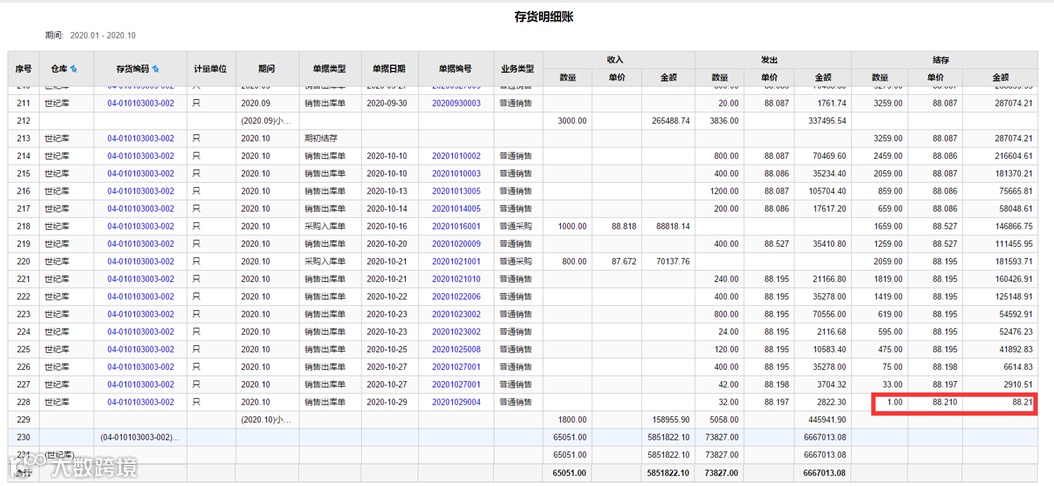Screen dimensions: 1054x486
Task: Follow the 20201014005 document link
Action: (x=456, y=208)
